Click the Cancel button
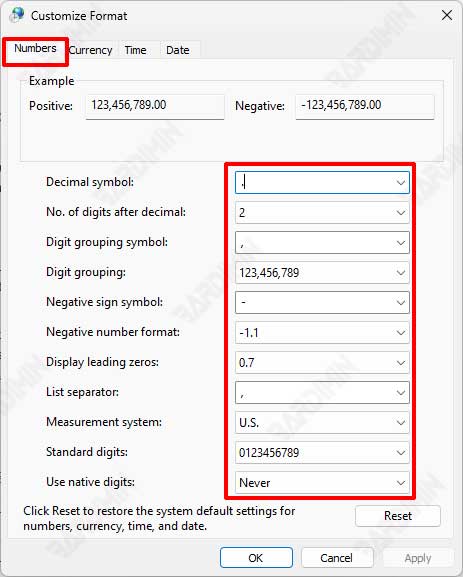This screenshot has width=463, height=577. pyautogui.click(x=337, y=558)
